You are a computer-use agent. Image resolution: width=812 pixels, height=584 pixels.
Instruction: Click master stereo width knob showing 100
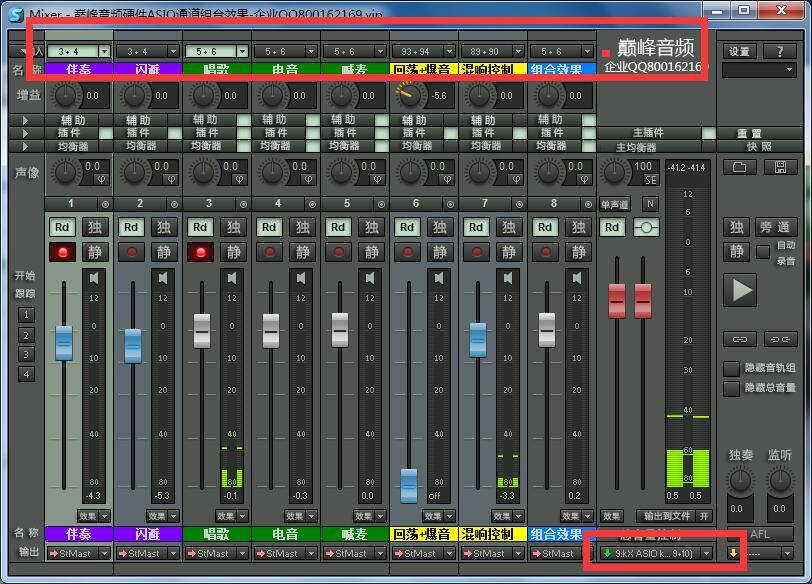(614, 172)
